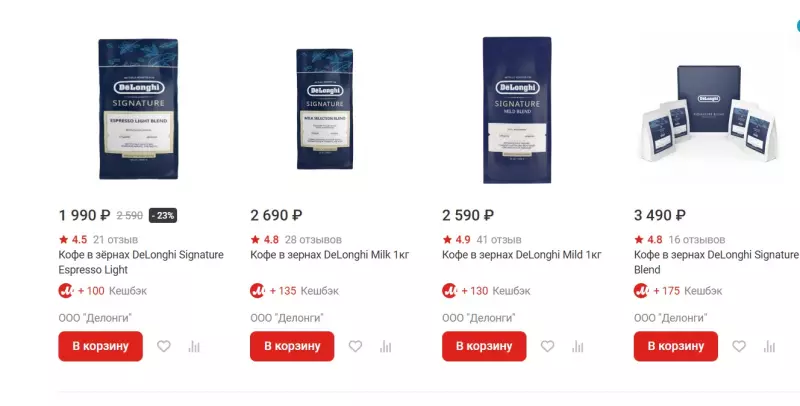Compare the Espresso Light coffee via chart icon

coord(194,346)
